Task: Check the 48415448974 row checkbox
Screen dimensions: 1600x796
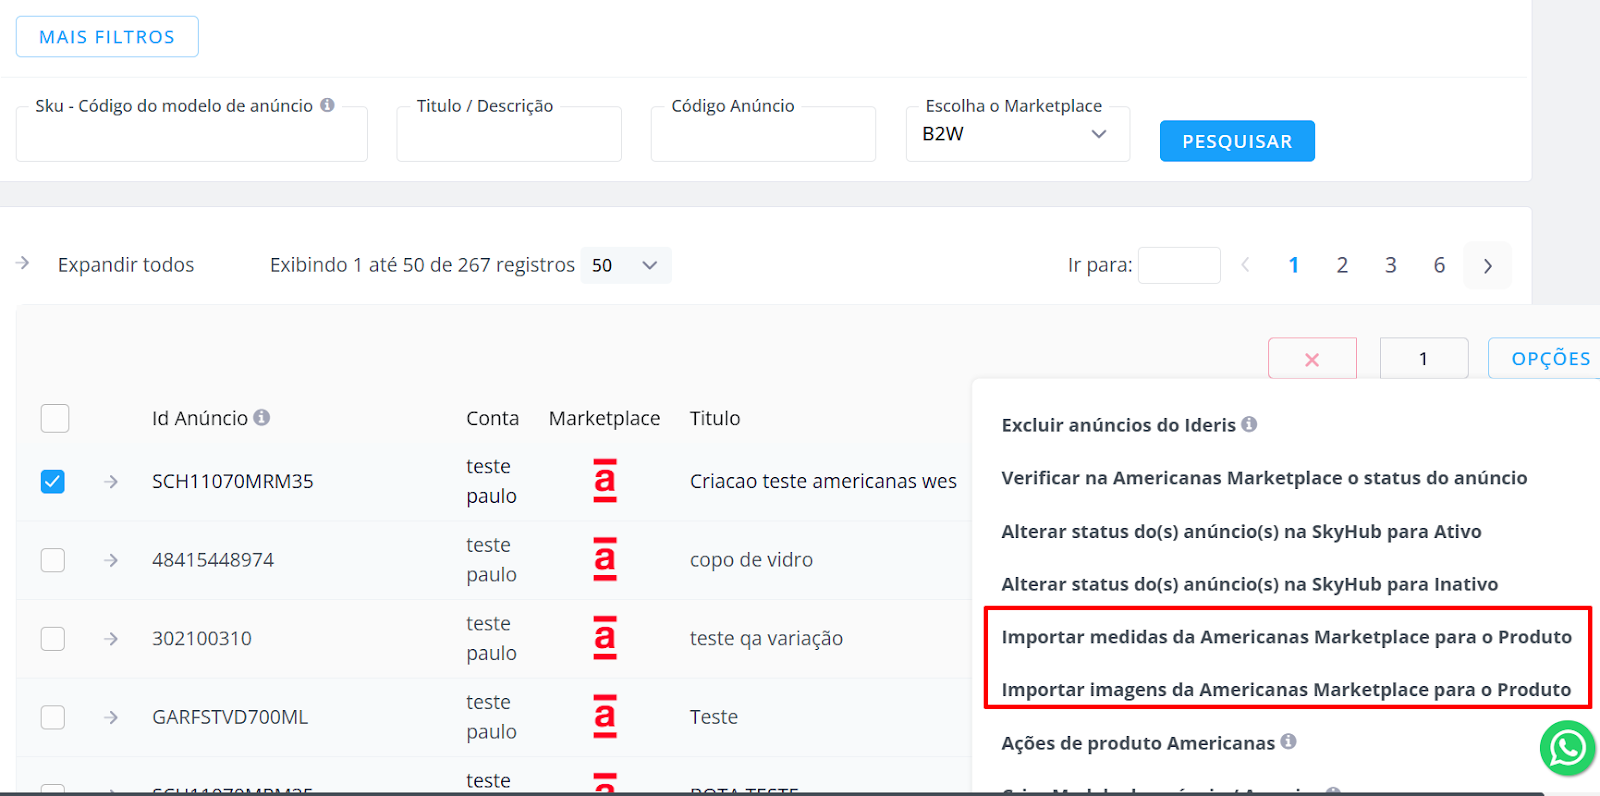Action: coord(53,560)
